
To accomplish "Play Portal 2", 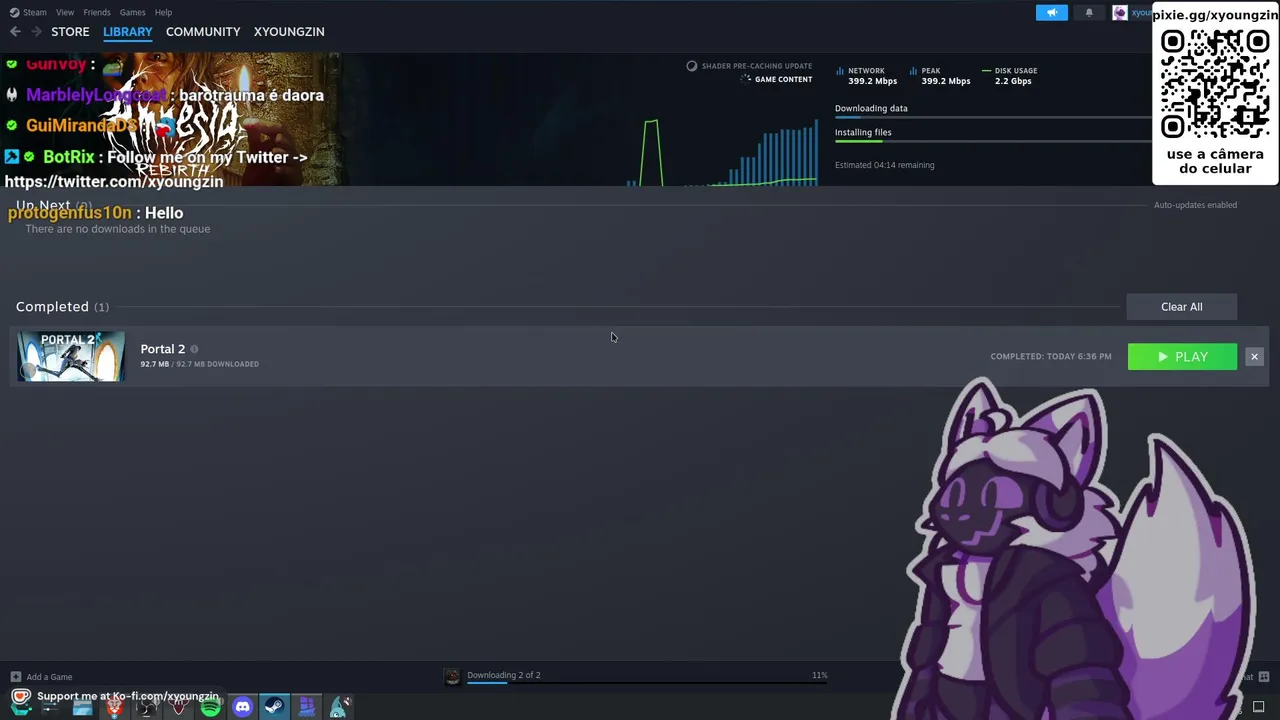I will [x=1182, y=357].
